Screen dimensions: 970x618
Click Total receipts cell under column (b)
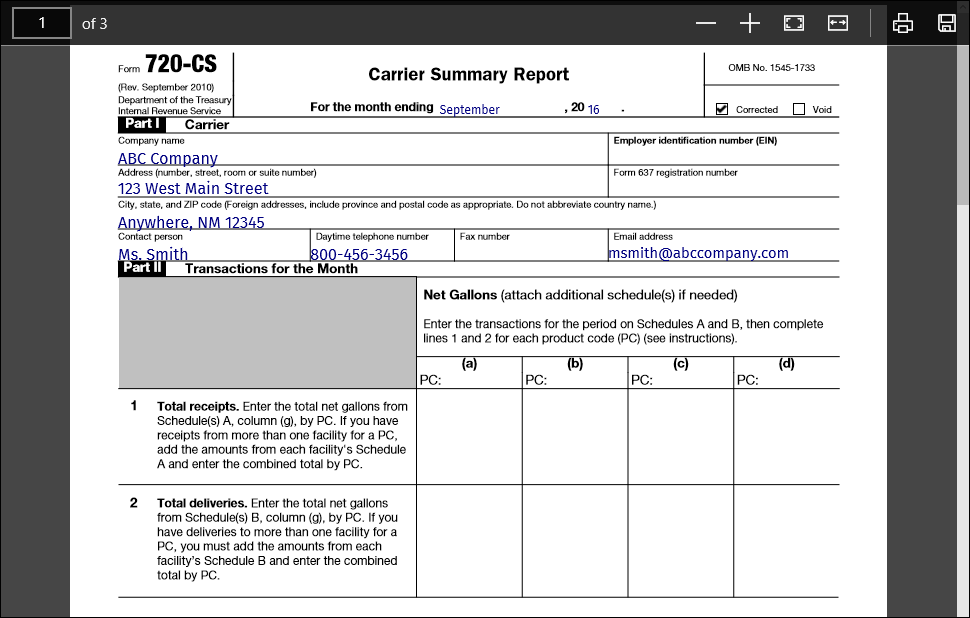(575, 436)
